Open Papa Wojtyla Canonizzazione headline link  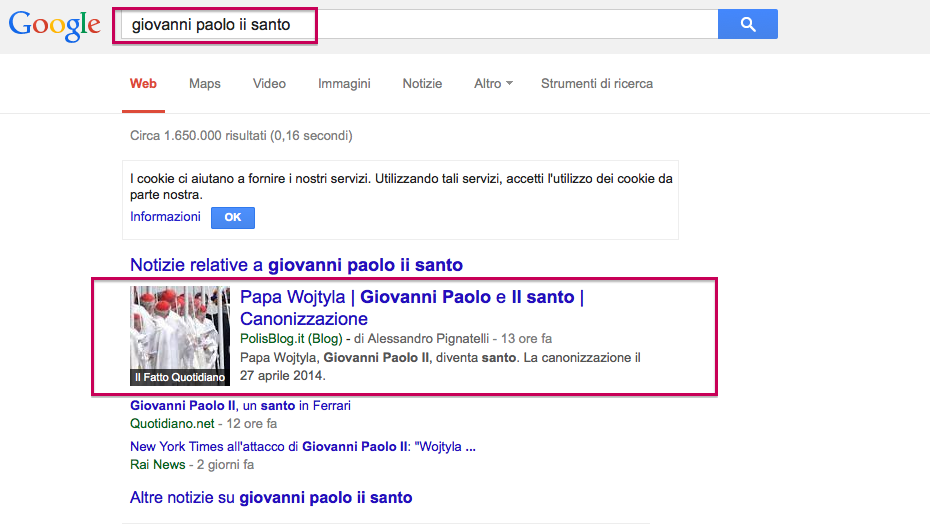click(x=412, y=308)
